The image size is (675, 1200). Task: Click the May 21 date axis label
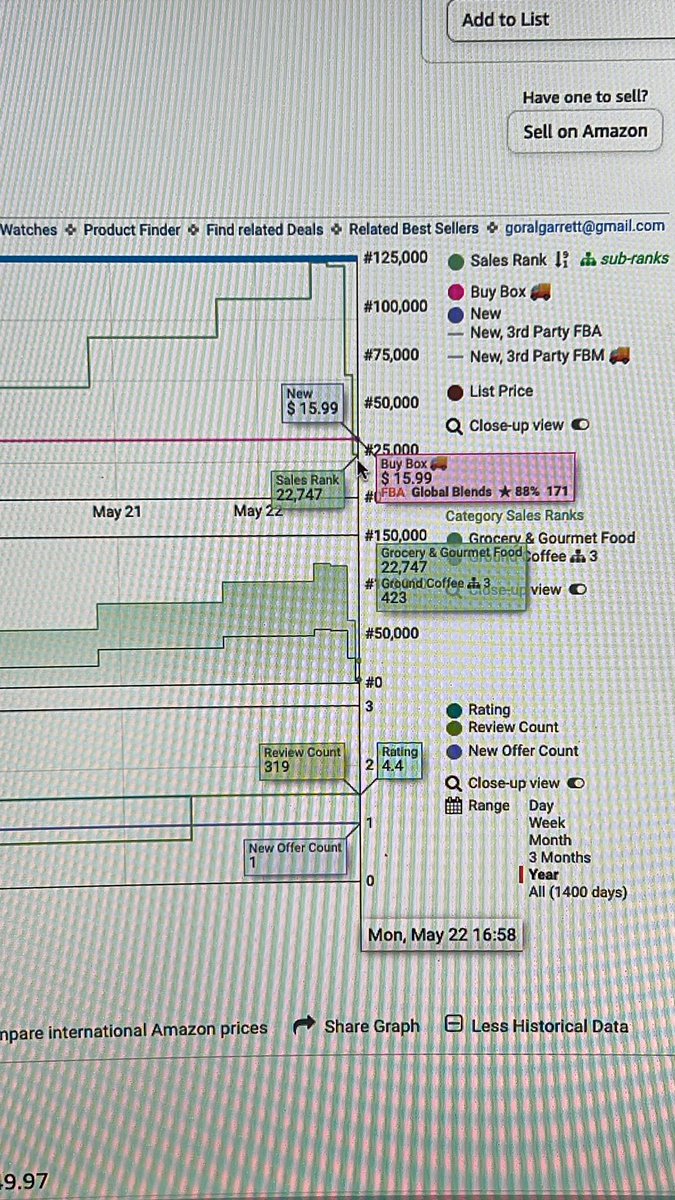[117, 512]
